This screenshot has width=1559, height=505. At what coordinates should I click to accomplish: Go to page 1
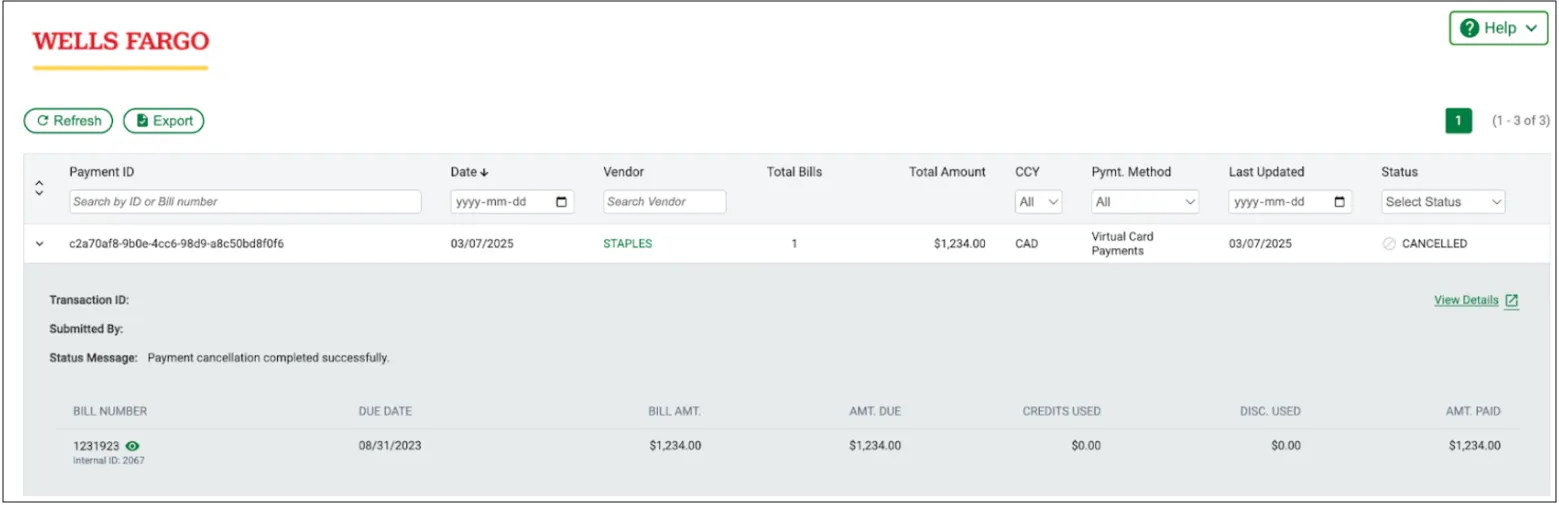point(1459,121)
